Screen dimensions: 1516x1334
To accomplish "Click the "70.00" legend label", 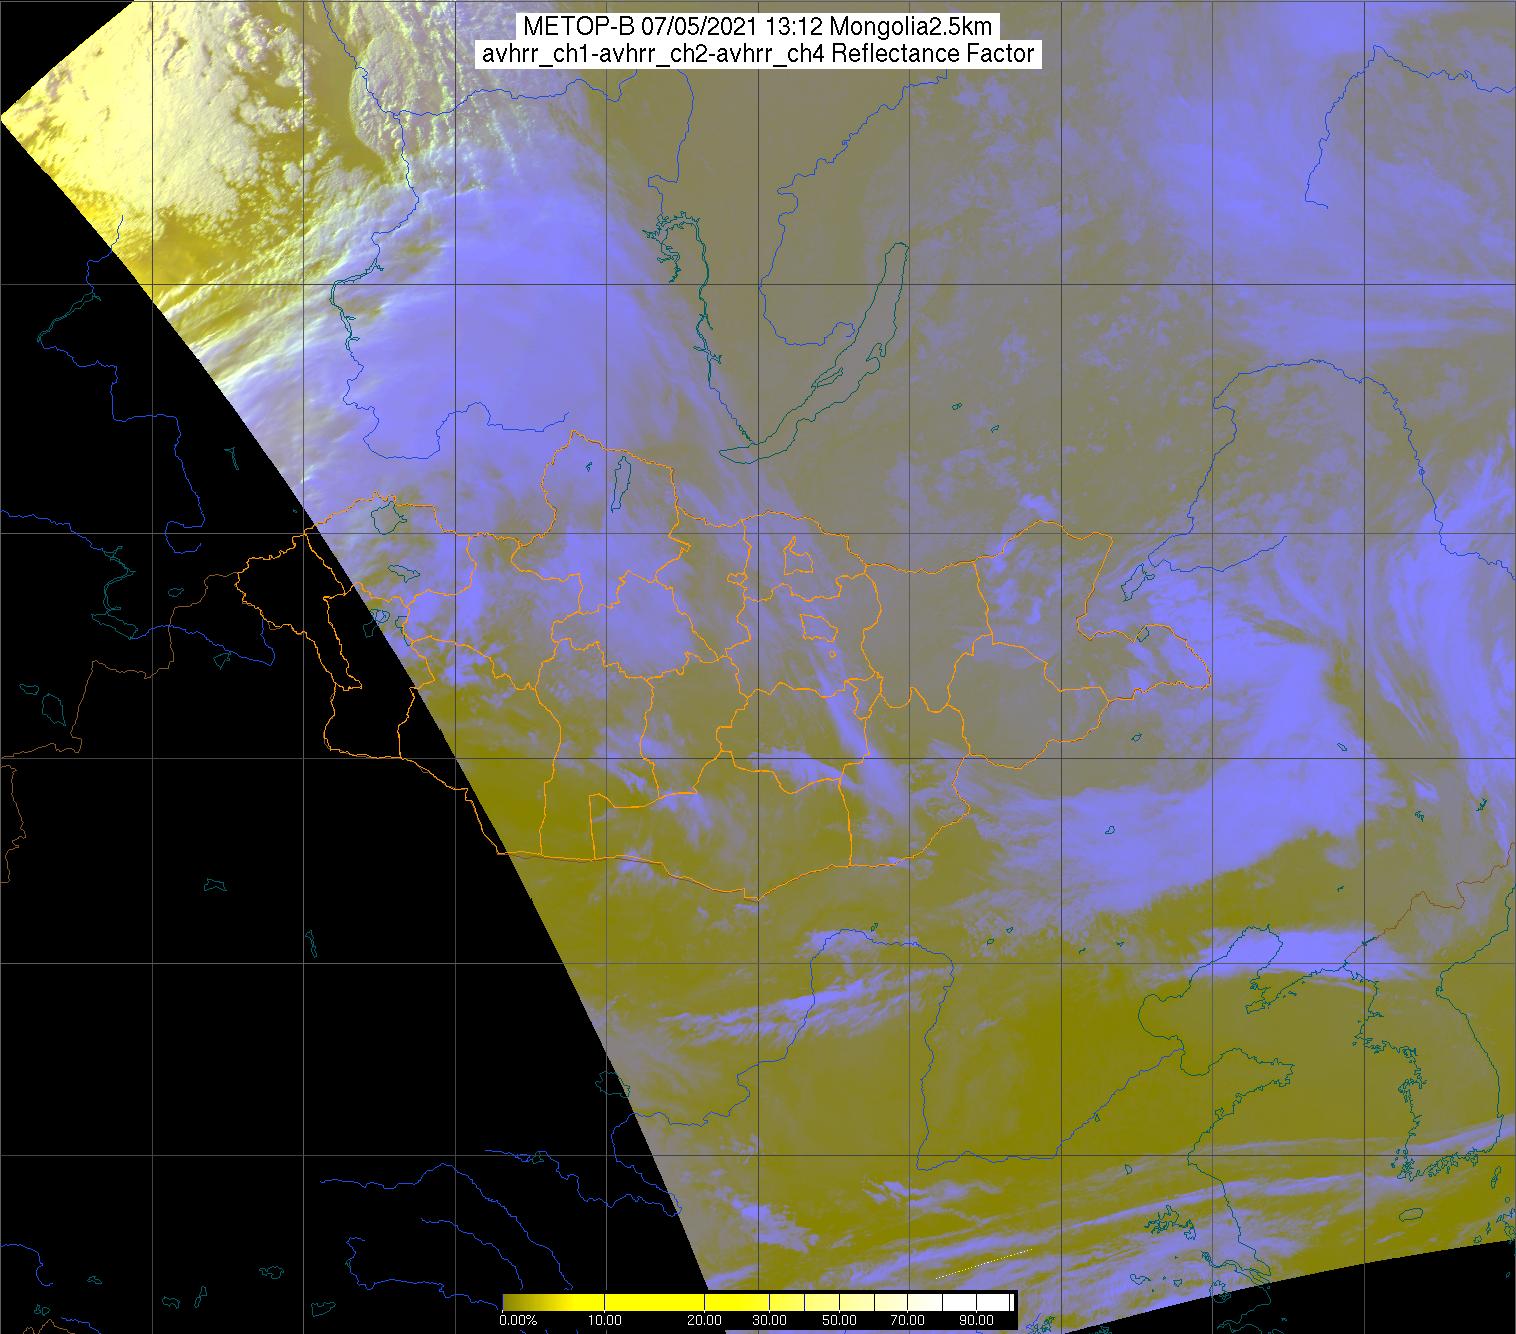I will 908,1320.
